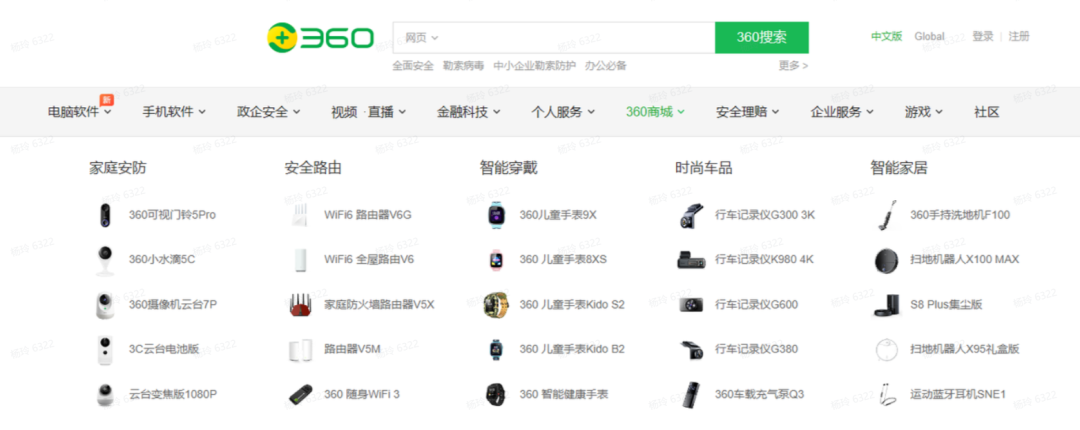Viewport: 1080px width, 430px height.
Task: Open the 360可视门铃5Pro text link
Action: (172, 215)
